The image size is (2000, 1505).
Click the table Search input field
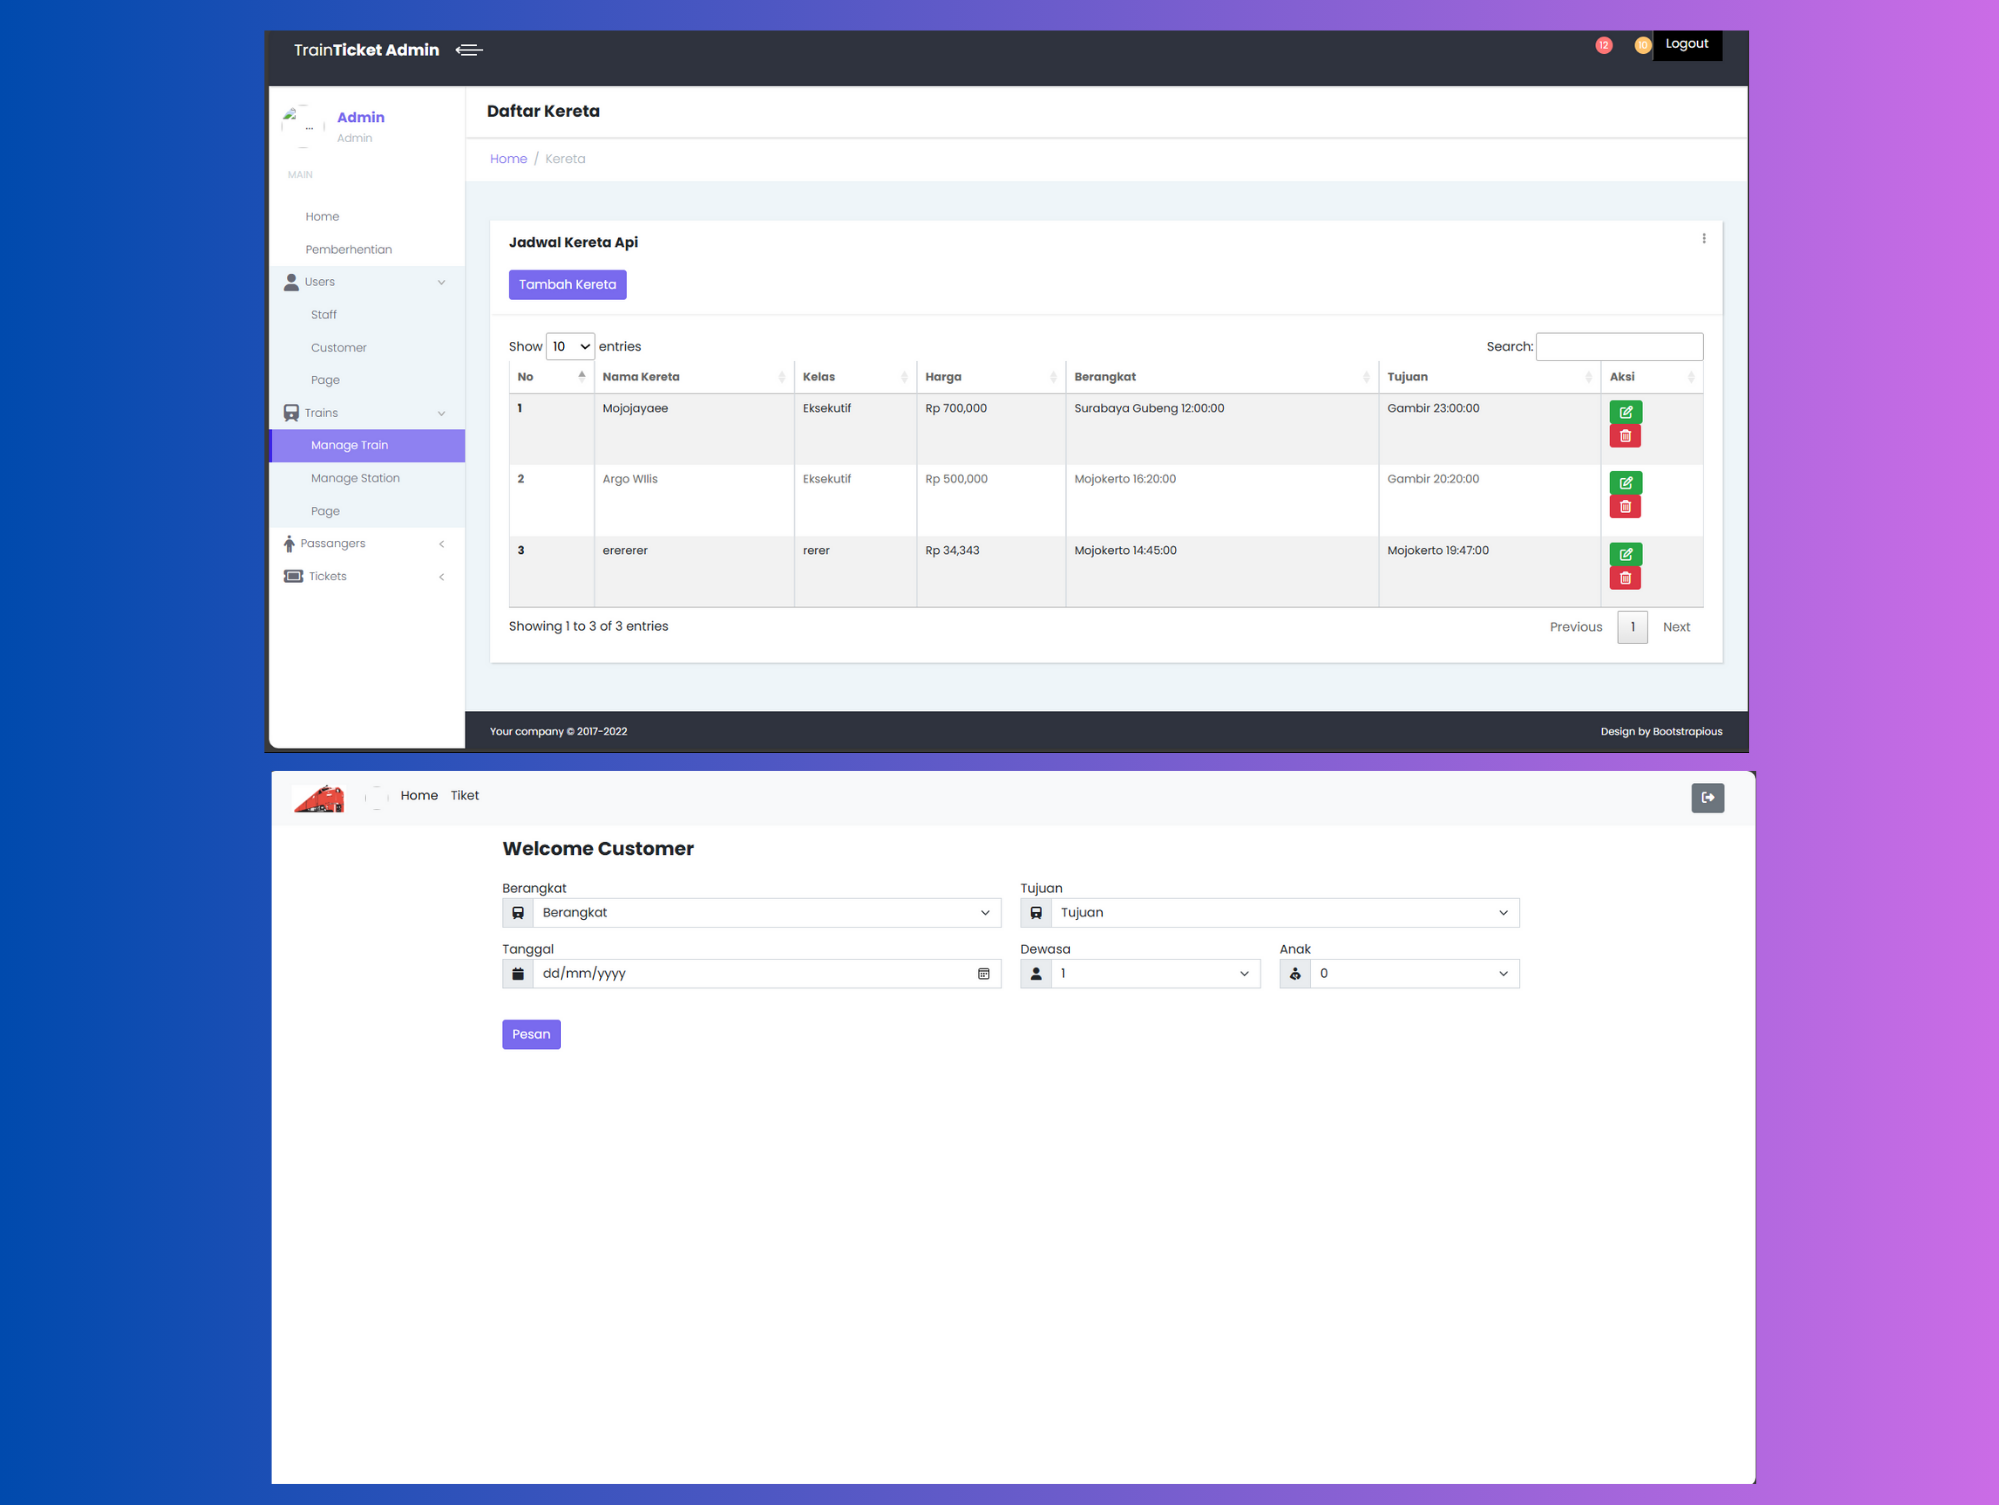(x=1618, y=347)
